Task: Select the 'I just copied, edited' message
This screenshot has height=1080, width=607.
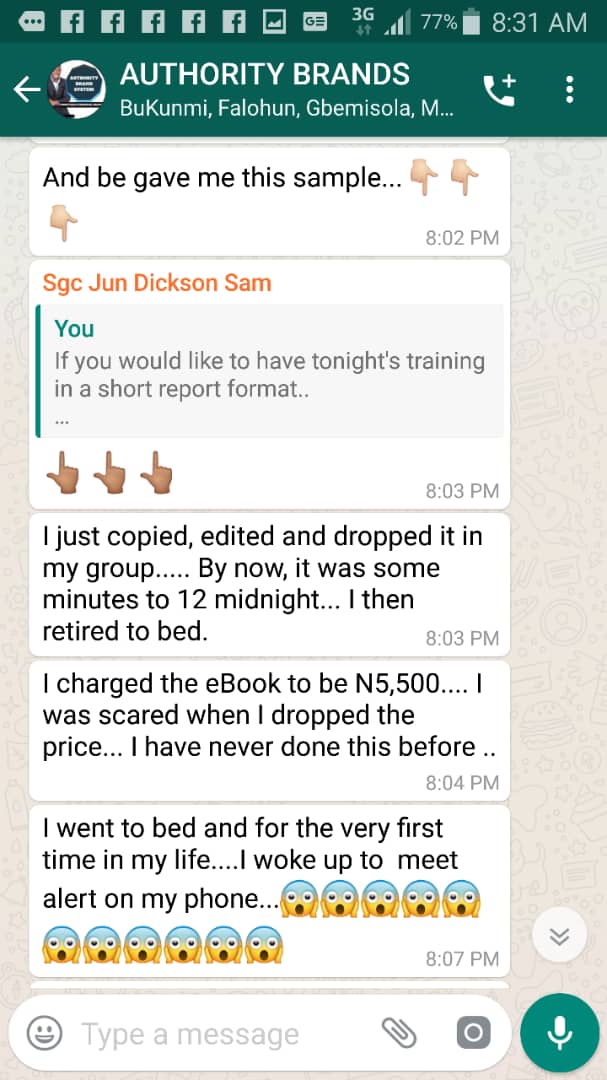Action: click(269, 584)
